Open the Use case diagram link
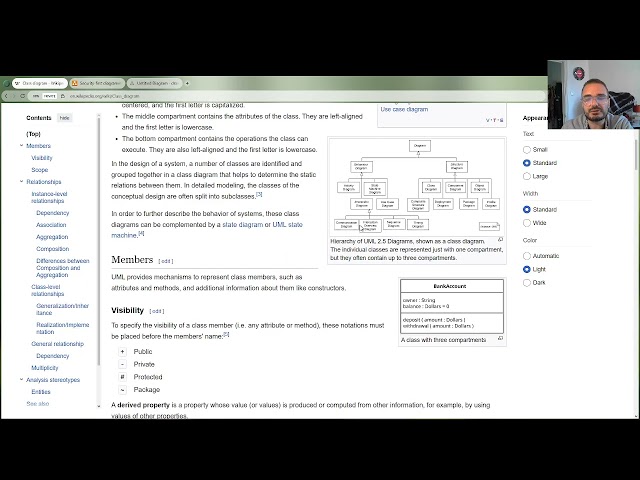This screenshot has height=480, width=640. pyautogui.click(x=404, y=109)
